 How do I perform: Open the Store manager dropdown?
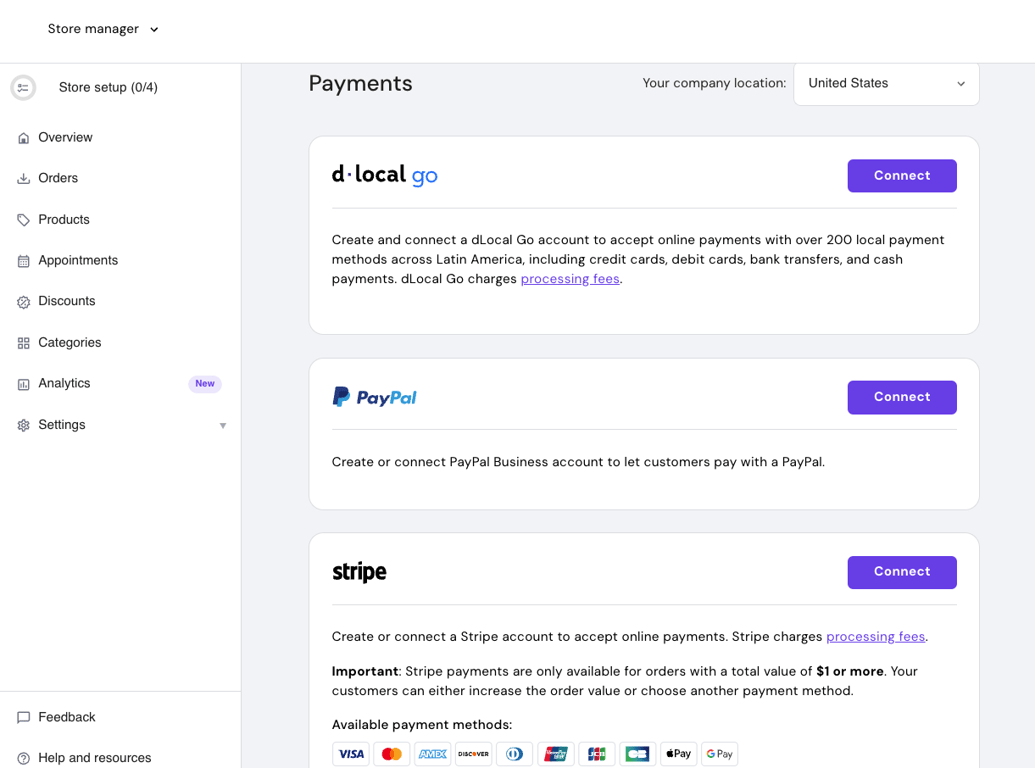pos(103,29)
